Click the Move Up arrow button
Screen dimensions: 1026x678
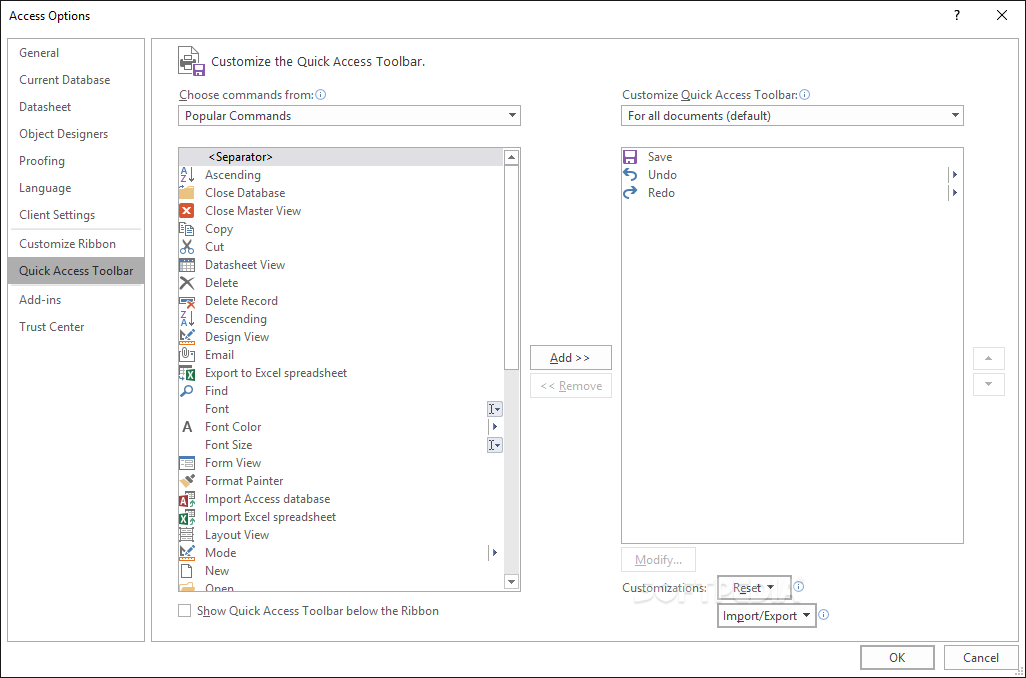(989, 359)
